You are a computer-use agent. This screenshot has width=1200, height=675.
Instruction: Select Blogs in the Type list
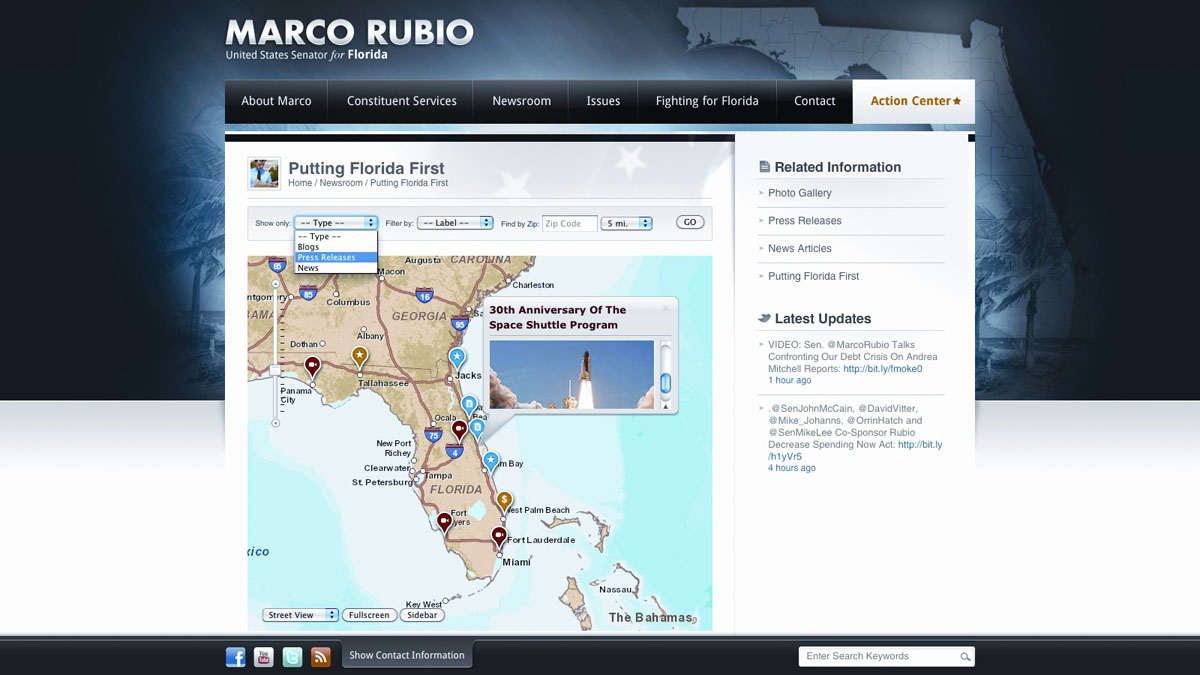tap(336, 247)
